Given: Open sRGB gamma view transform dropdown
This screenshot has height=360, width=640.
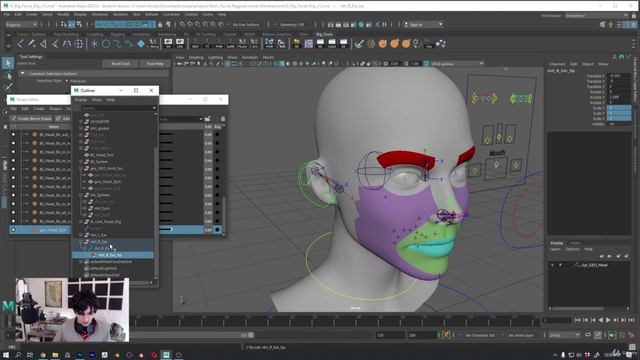Looking at the screenshot, I should point(457,64).
